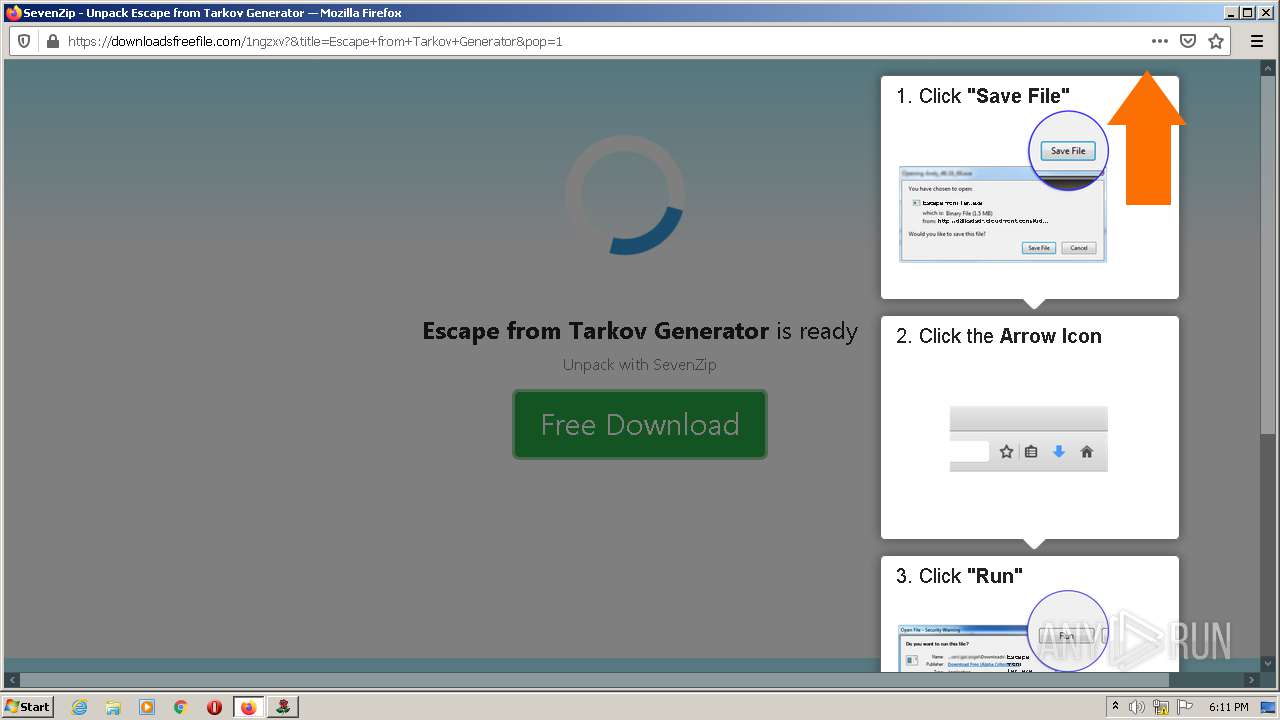The image size is (1280, 720).
Task: Show hidden system tray icons
Action: pos(1115,707)
